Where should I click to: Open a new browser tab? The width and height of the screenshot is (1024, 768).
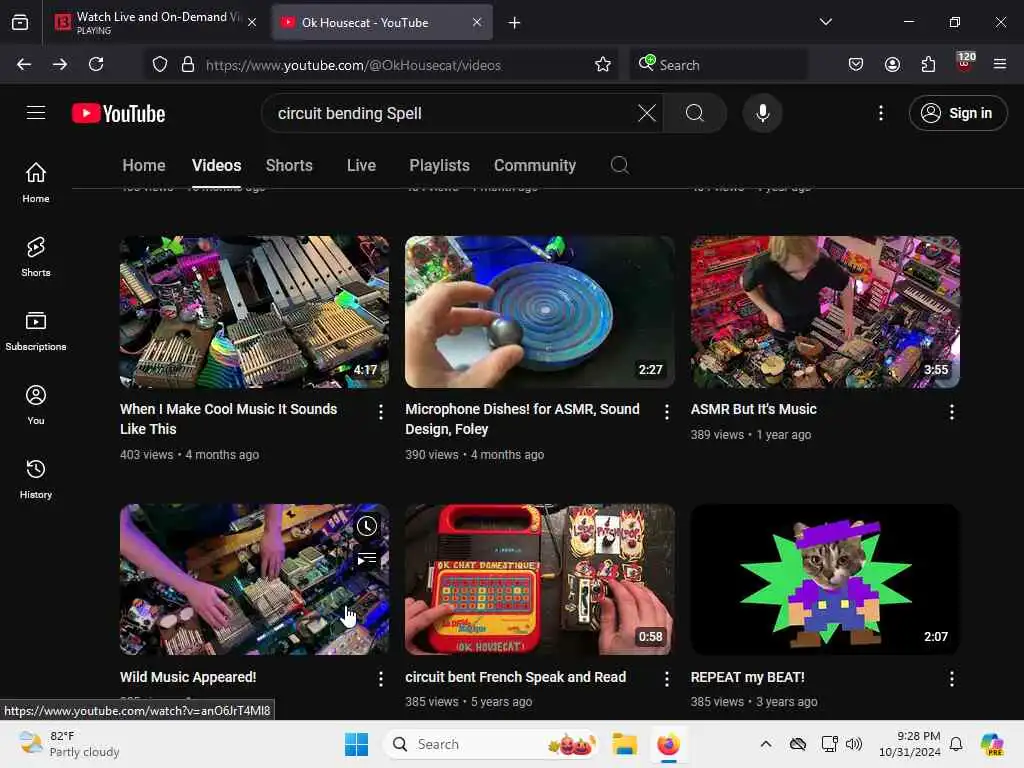tap(515, 23)
